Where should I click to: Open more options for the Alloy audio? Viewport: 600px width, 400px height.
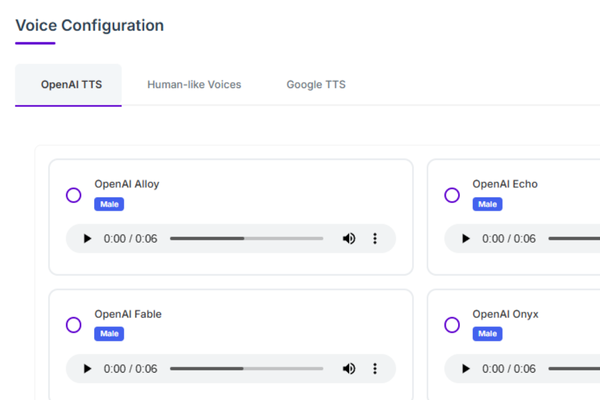pos(375,239)
